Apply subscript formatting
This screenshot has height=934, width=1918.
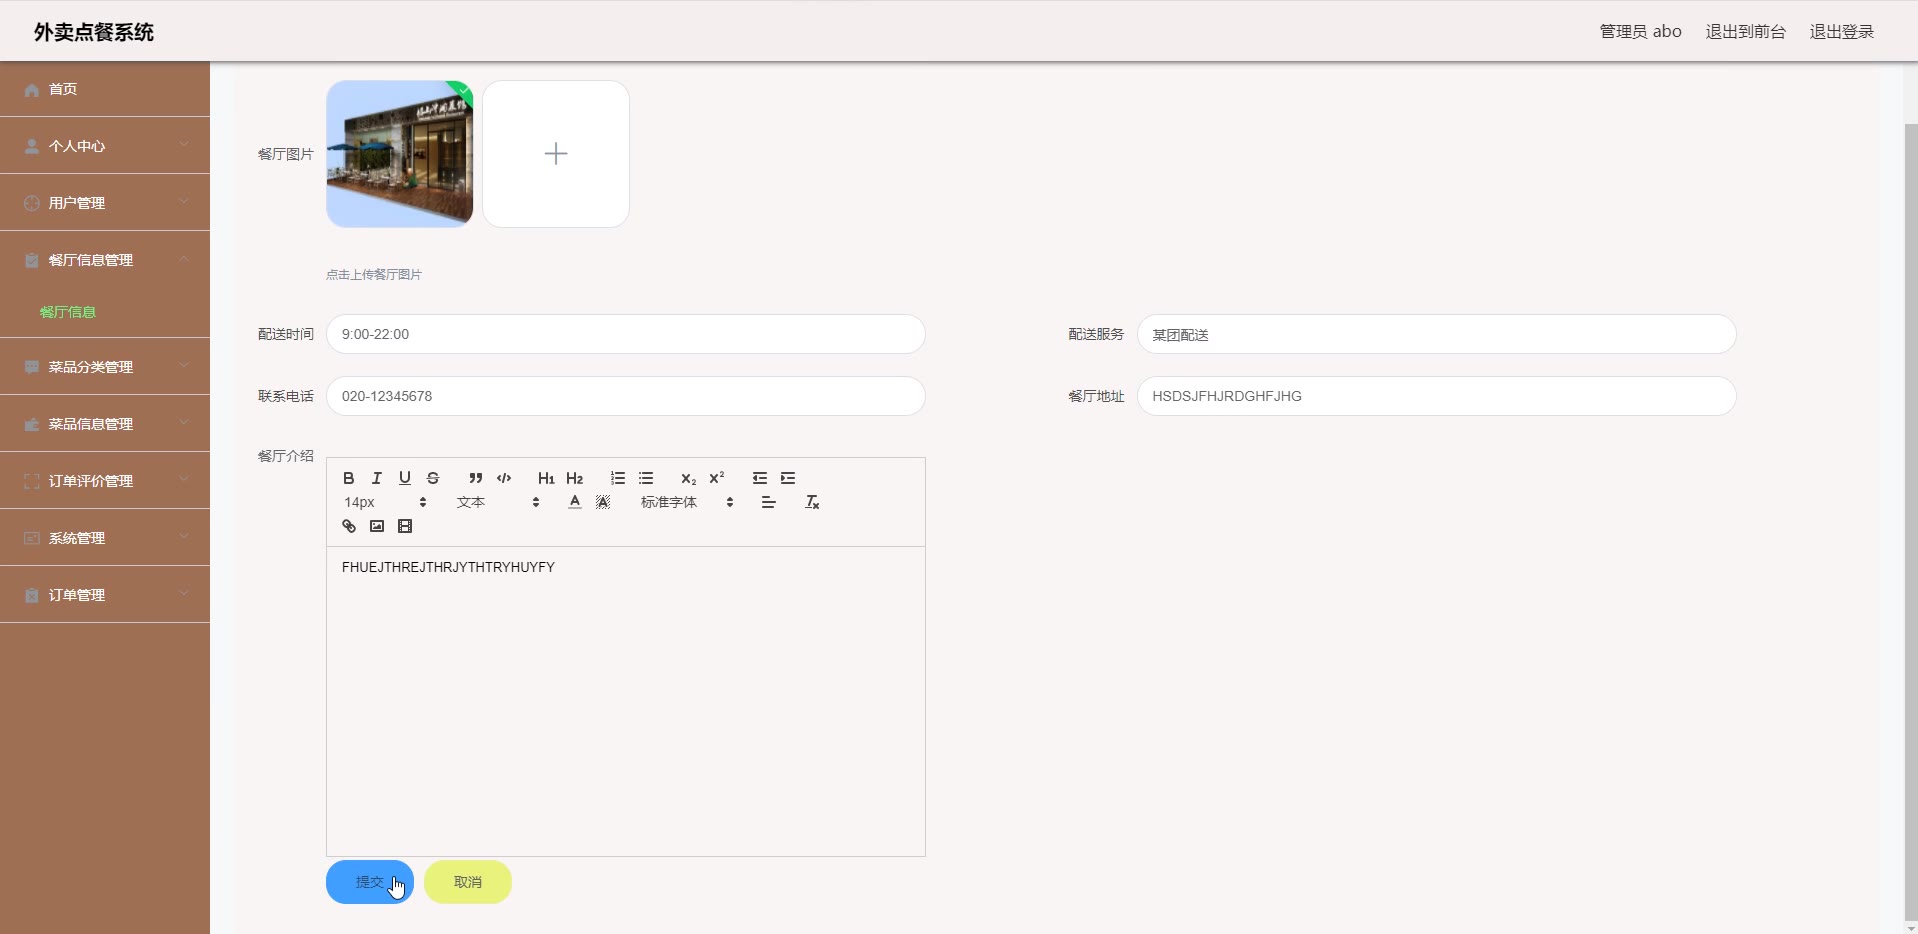688,478
